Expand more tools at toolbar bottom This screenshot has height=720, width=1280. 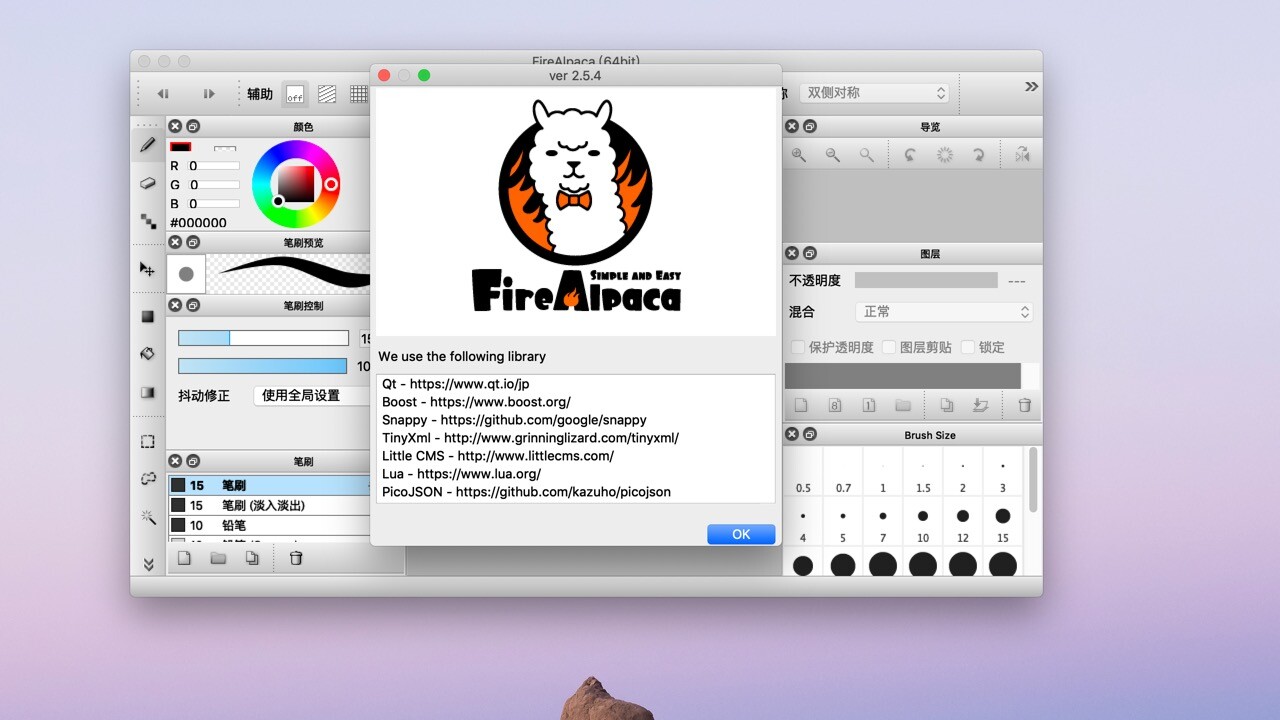pyautogui.click(x=148, y=565)
